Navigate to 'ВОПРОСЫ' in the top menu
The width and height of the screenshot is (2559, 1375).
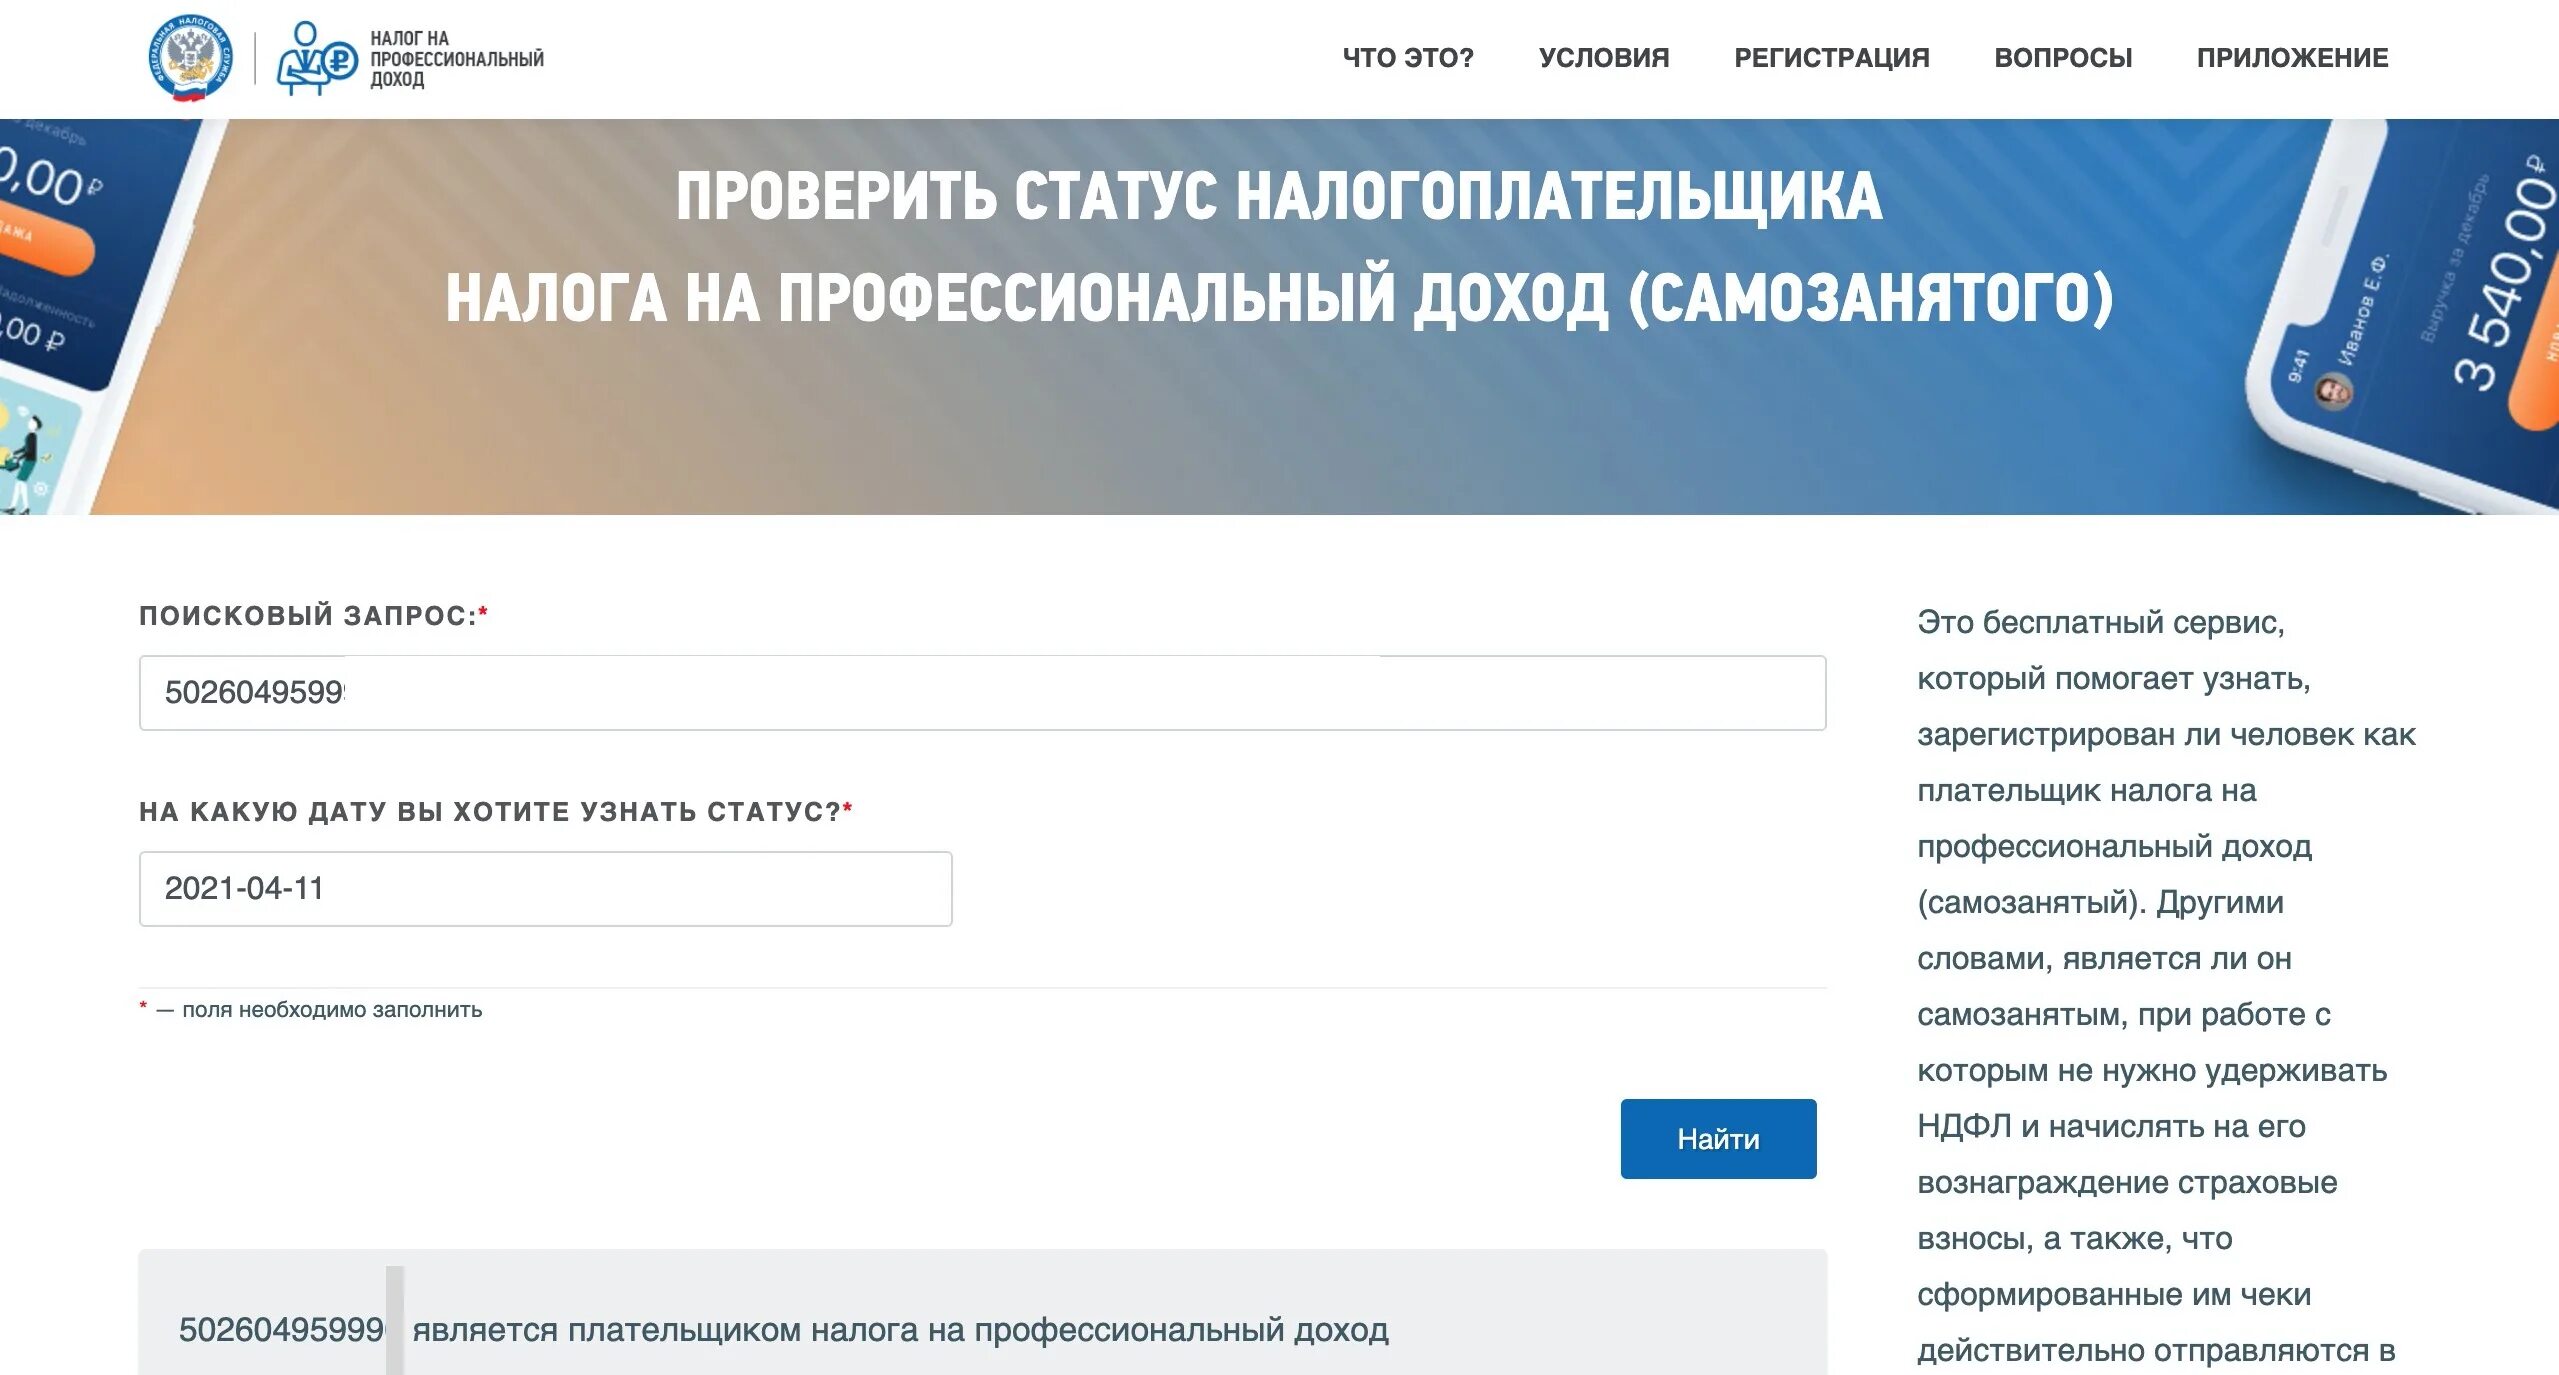click(2062, 58)
